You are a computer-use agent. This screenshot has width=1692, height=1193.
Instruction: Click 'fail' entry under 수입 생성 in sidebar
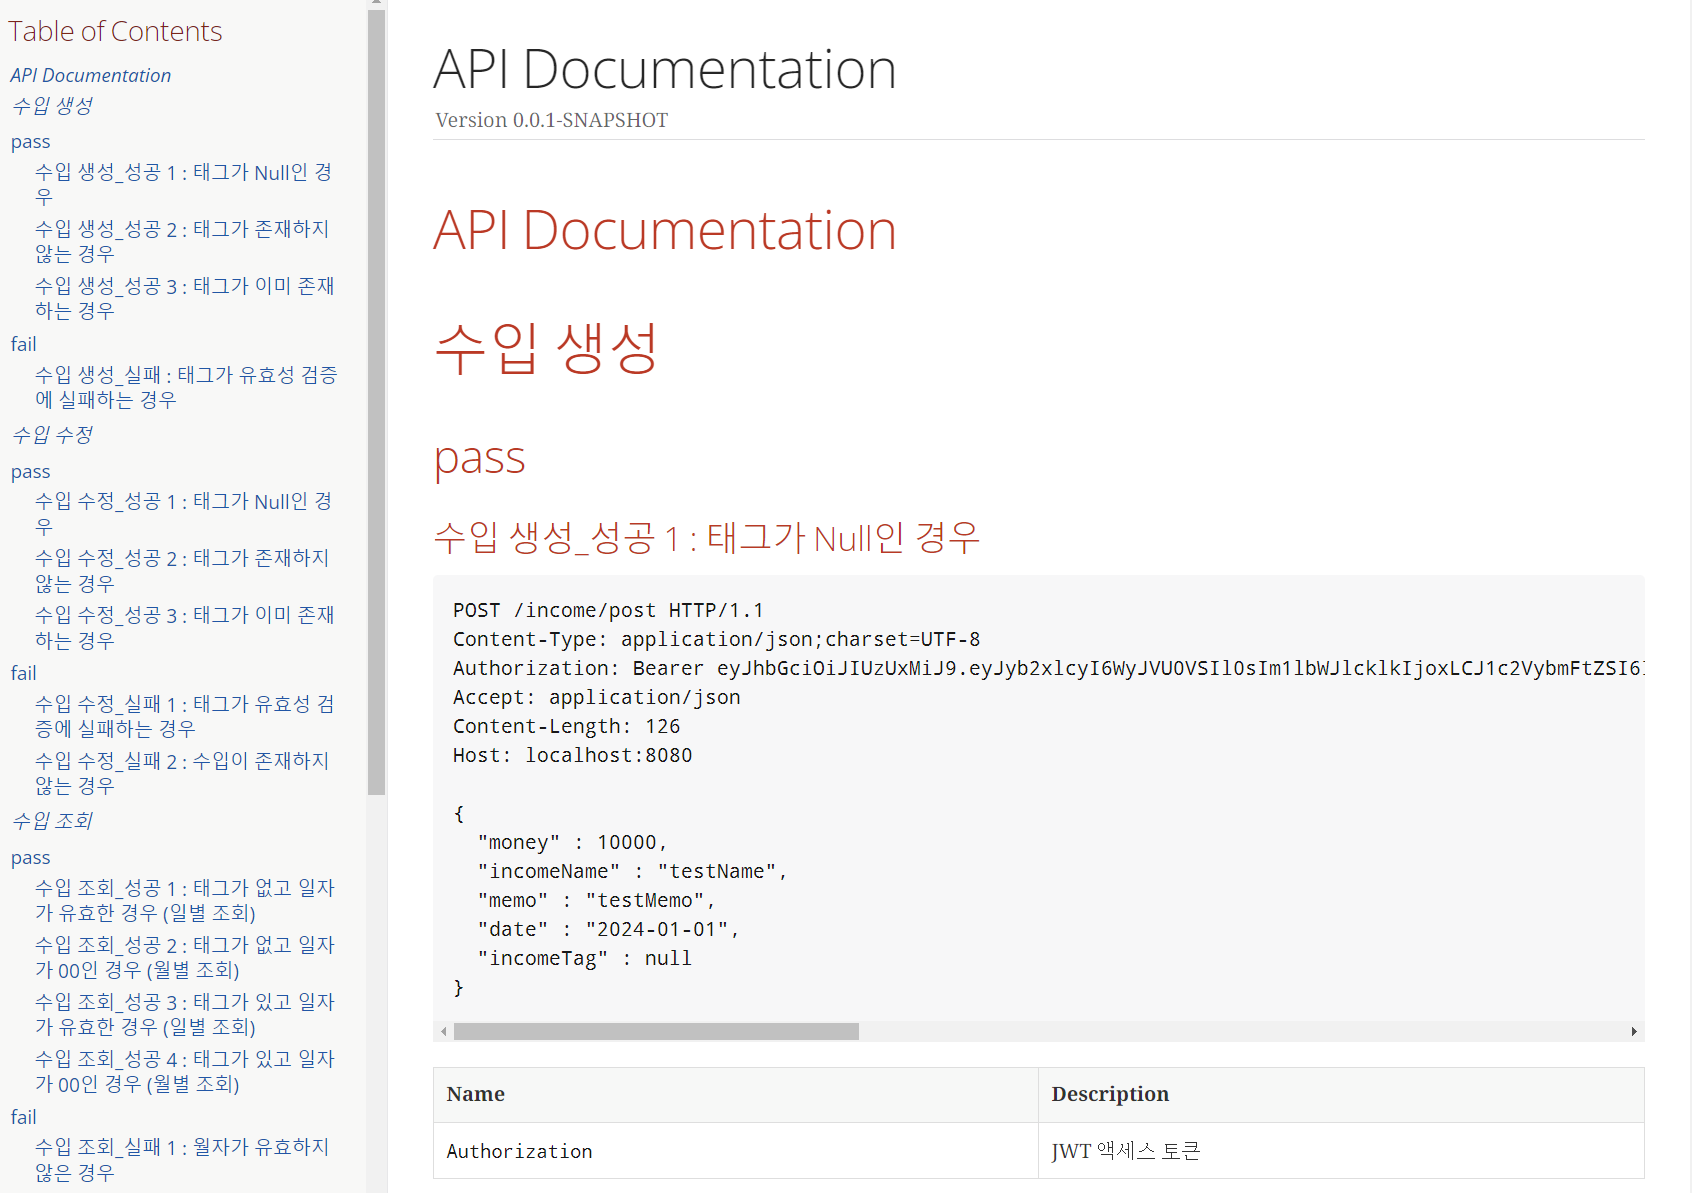pyautogui.click(x=23, y=344)
